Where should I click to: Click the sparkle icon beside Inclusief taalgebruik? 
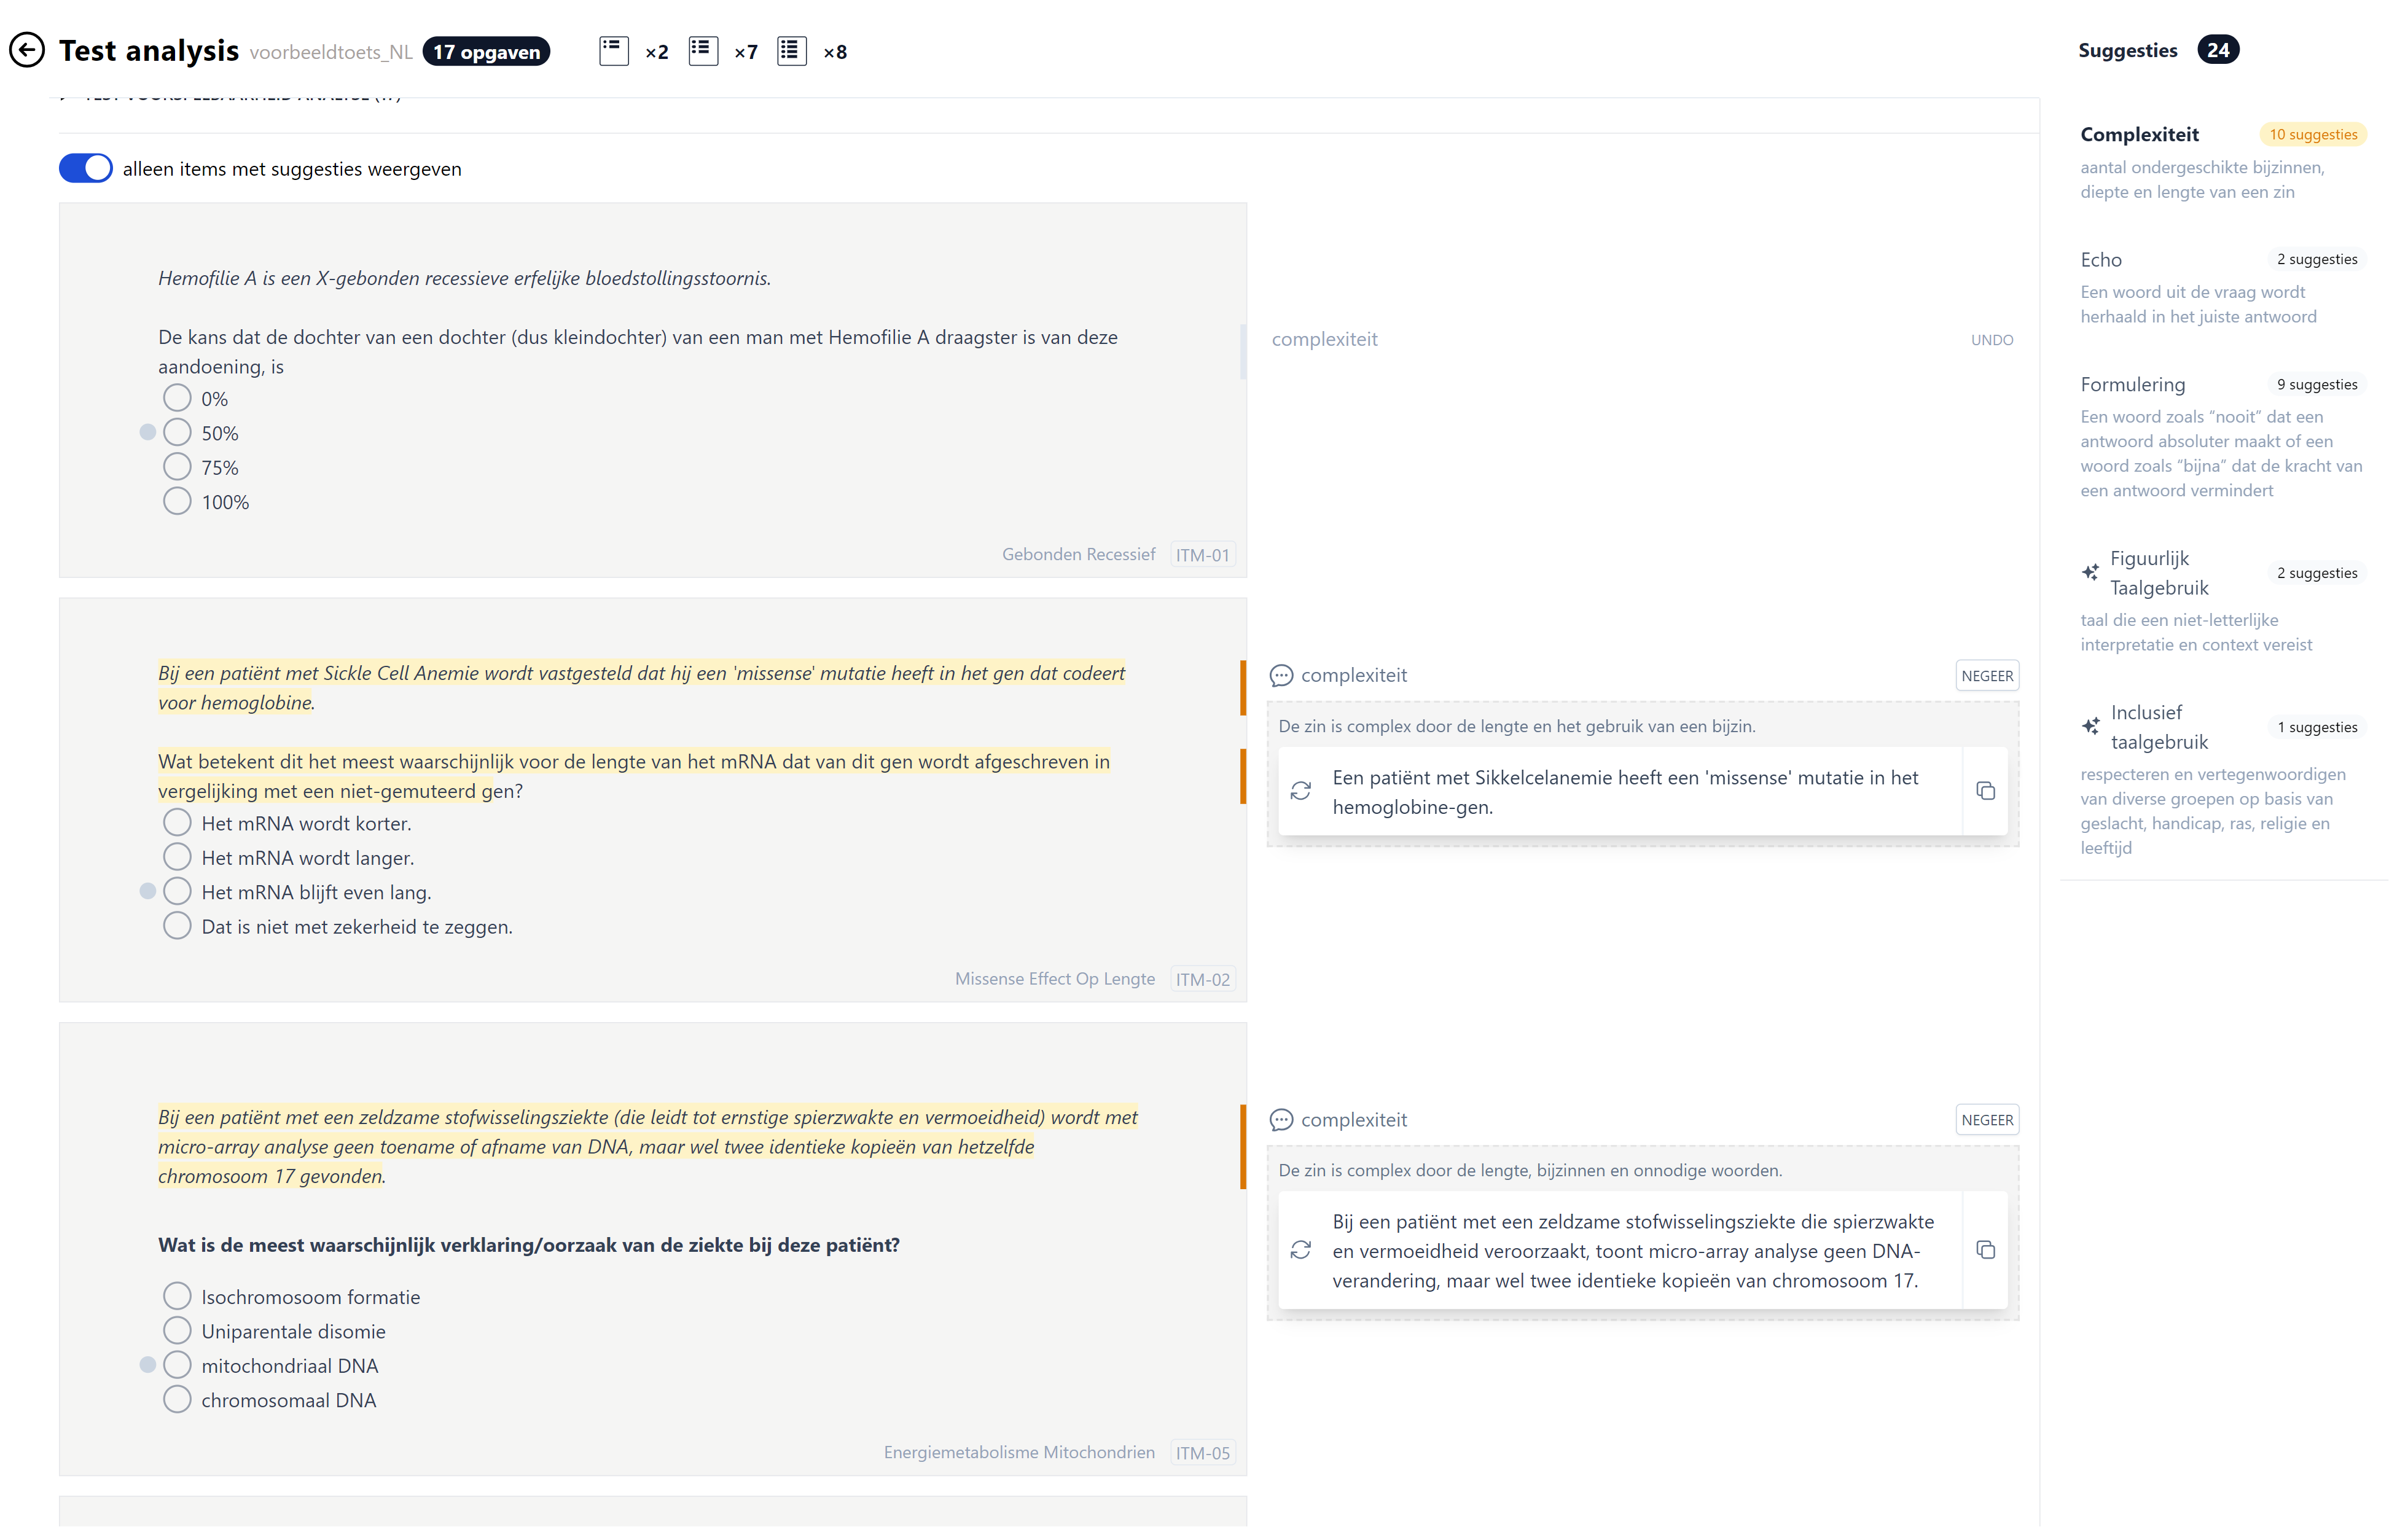[x=2090, y=725]
